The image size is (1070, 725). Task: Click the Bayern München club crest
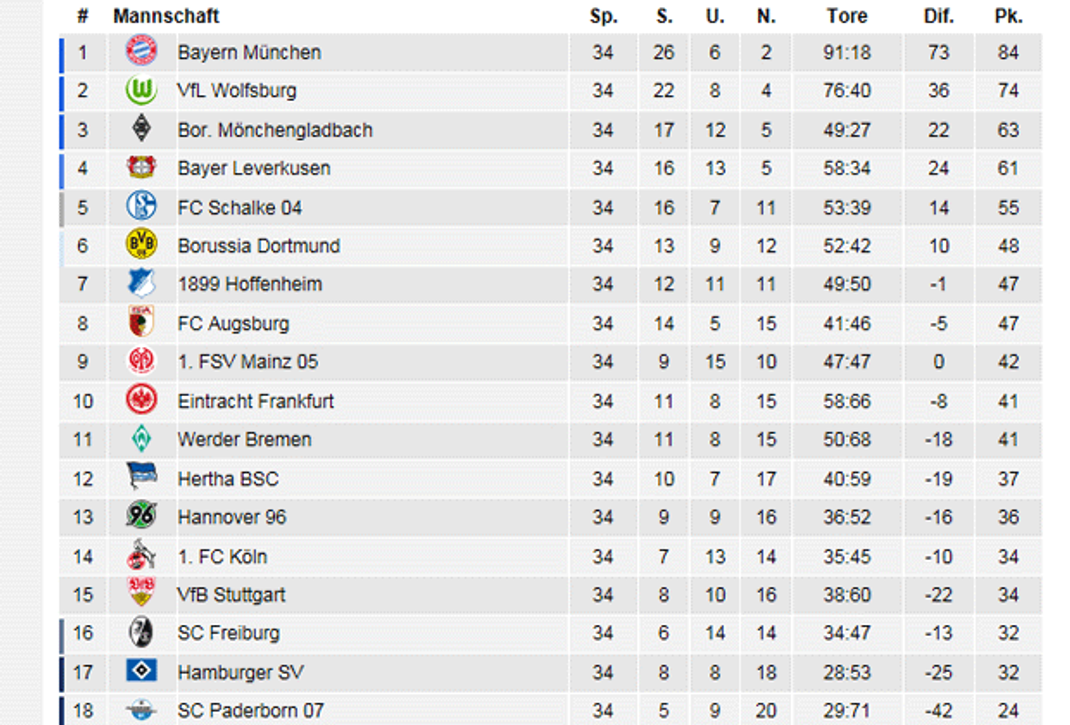point(141,51)
